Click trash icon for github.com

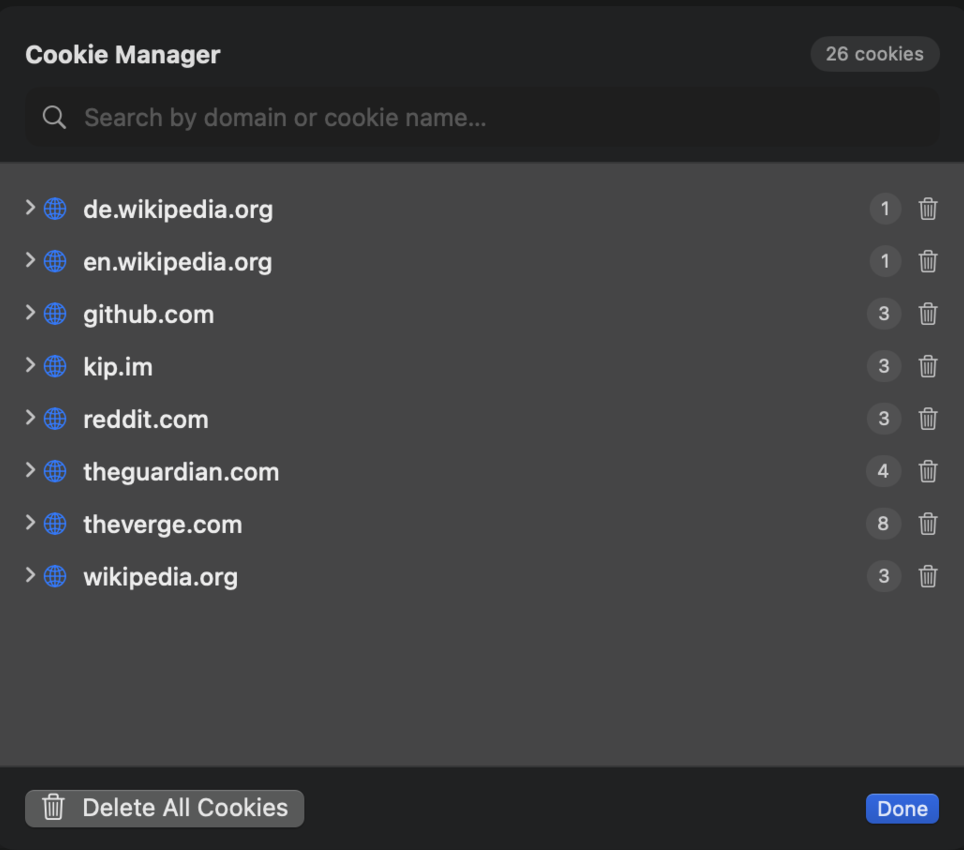928,314
